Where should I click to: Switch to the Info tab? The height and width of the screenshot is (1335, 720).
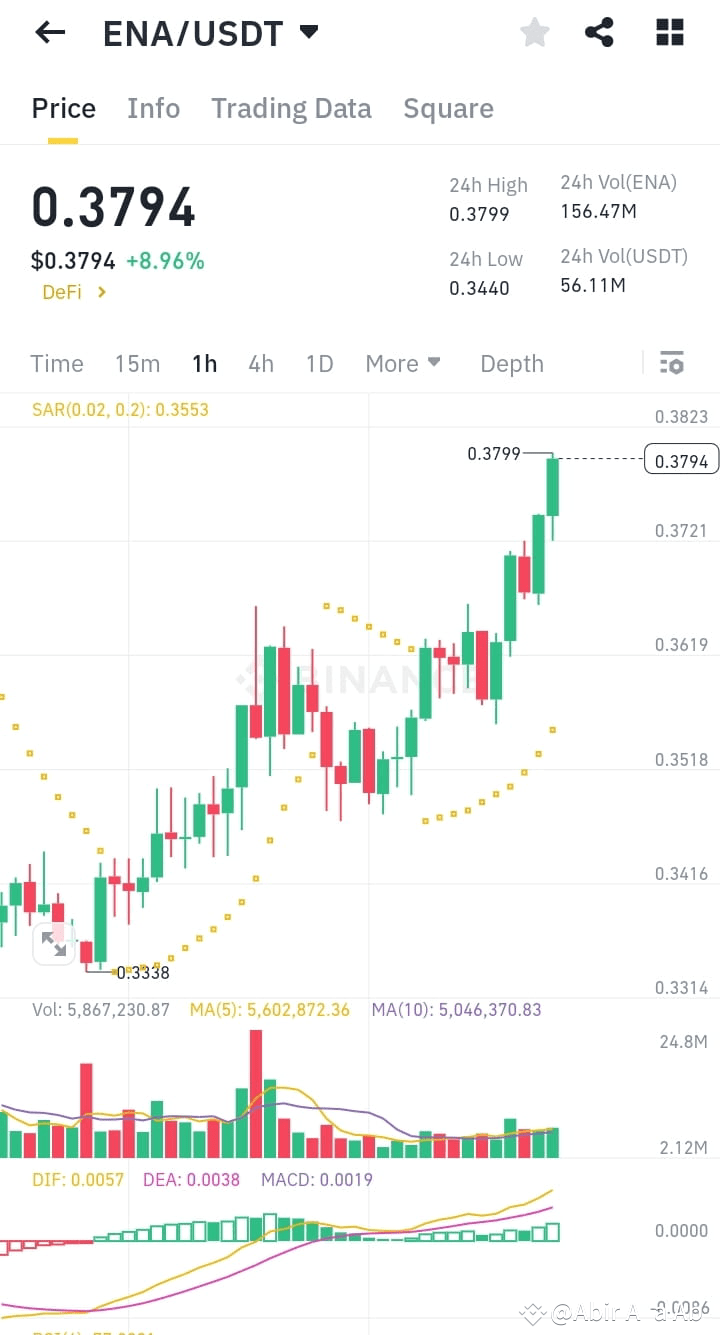153,108
